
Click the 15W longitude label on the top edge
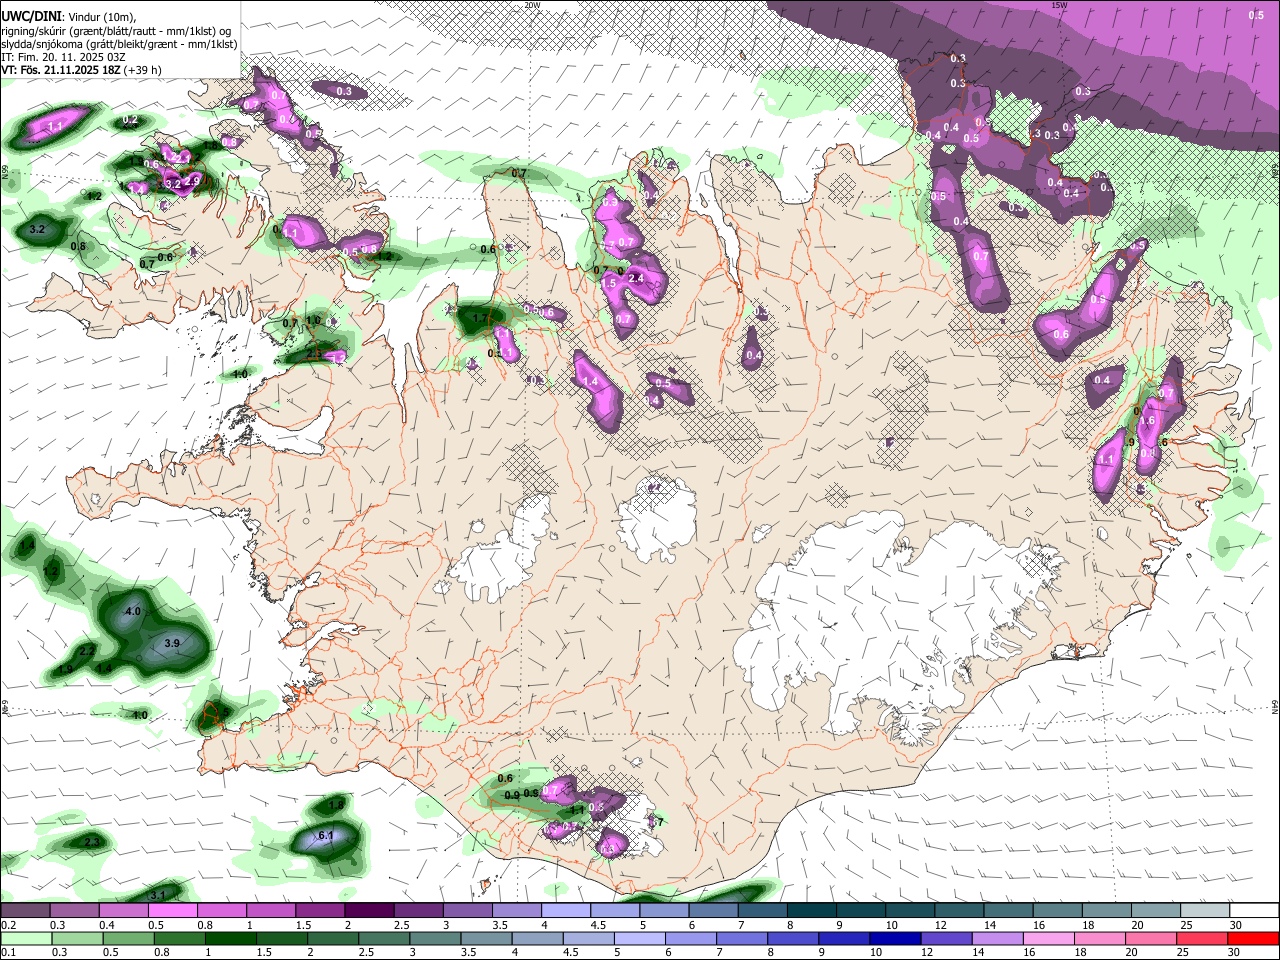[x=1060, y=5]
